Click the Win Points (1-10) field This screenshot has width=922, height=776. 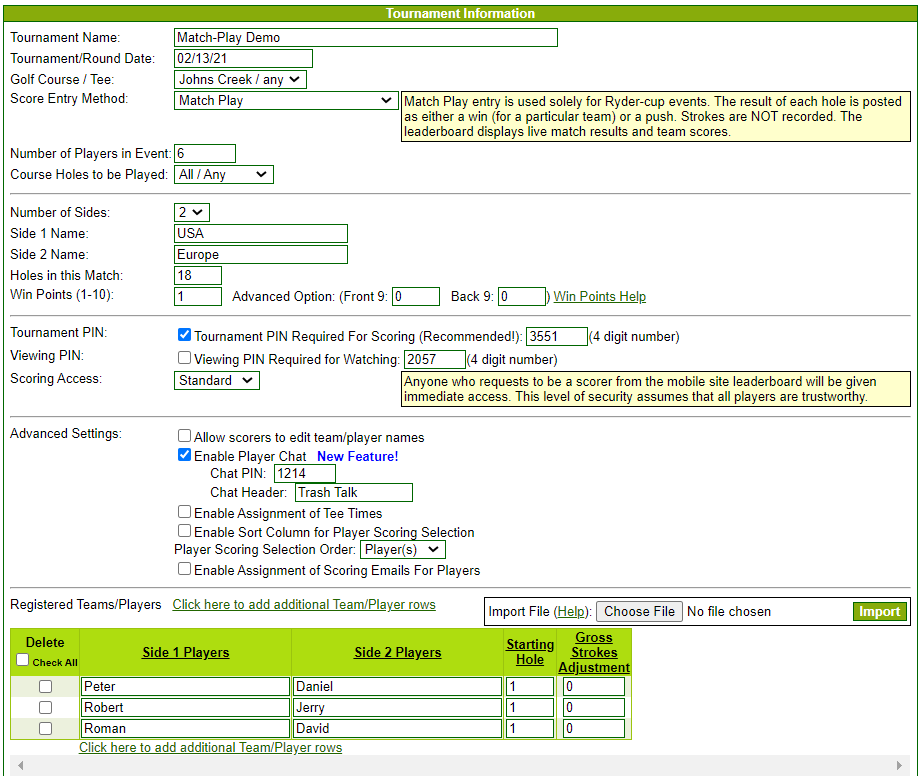coord(198,297)
